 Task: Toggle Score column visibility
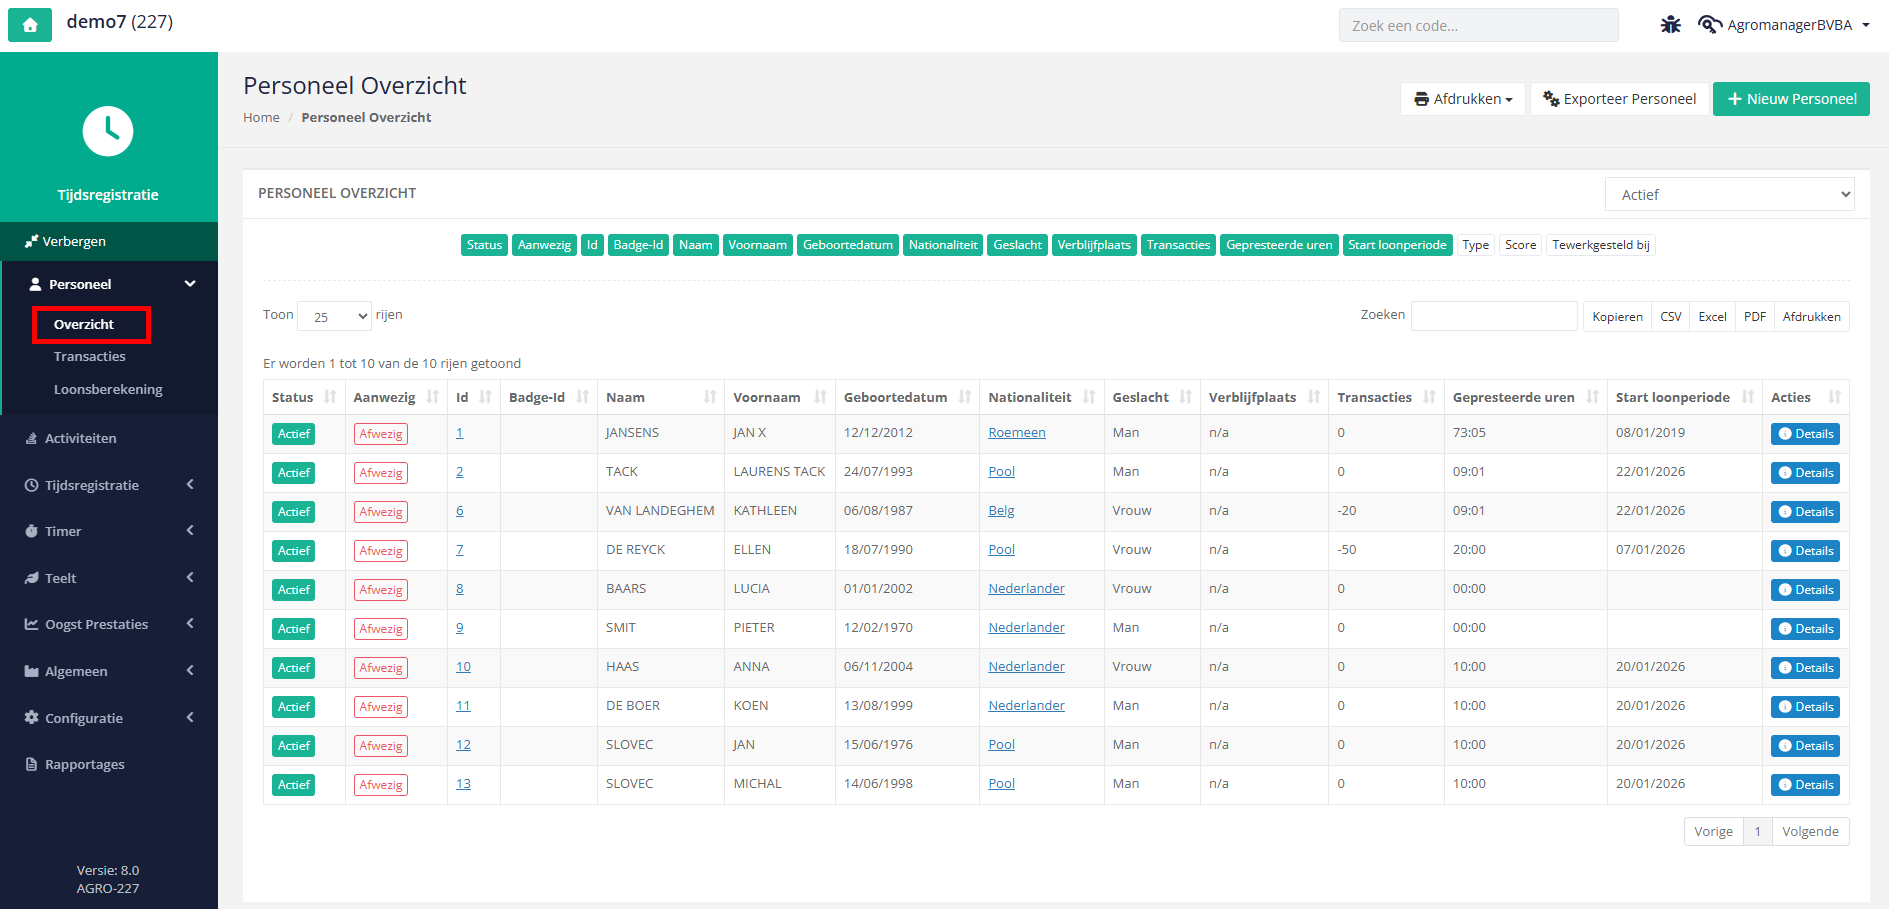[1520, 245]
